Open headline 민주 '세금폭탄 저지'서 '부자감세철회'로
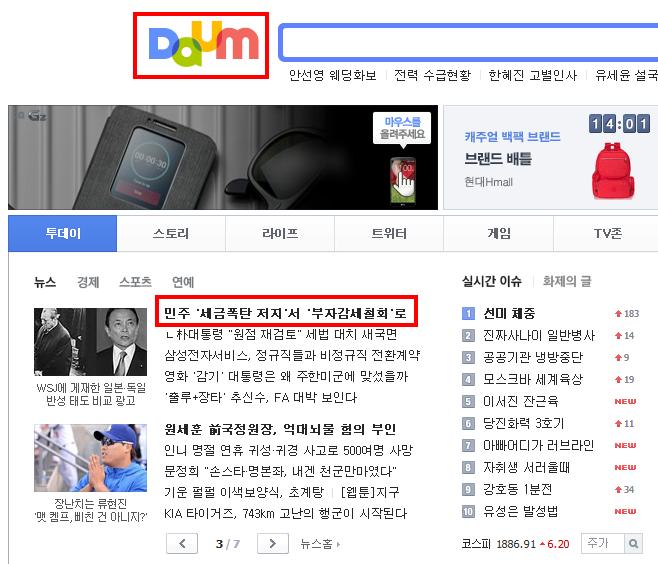Screen dimensions: 658x564 click(x=285, y=313)
